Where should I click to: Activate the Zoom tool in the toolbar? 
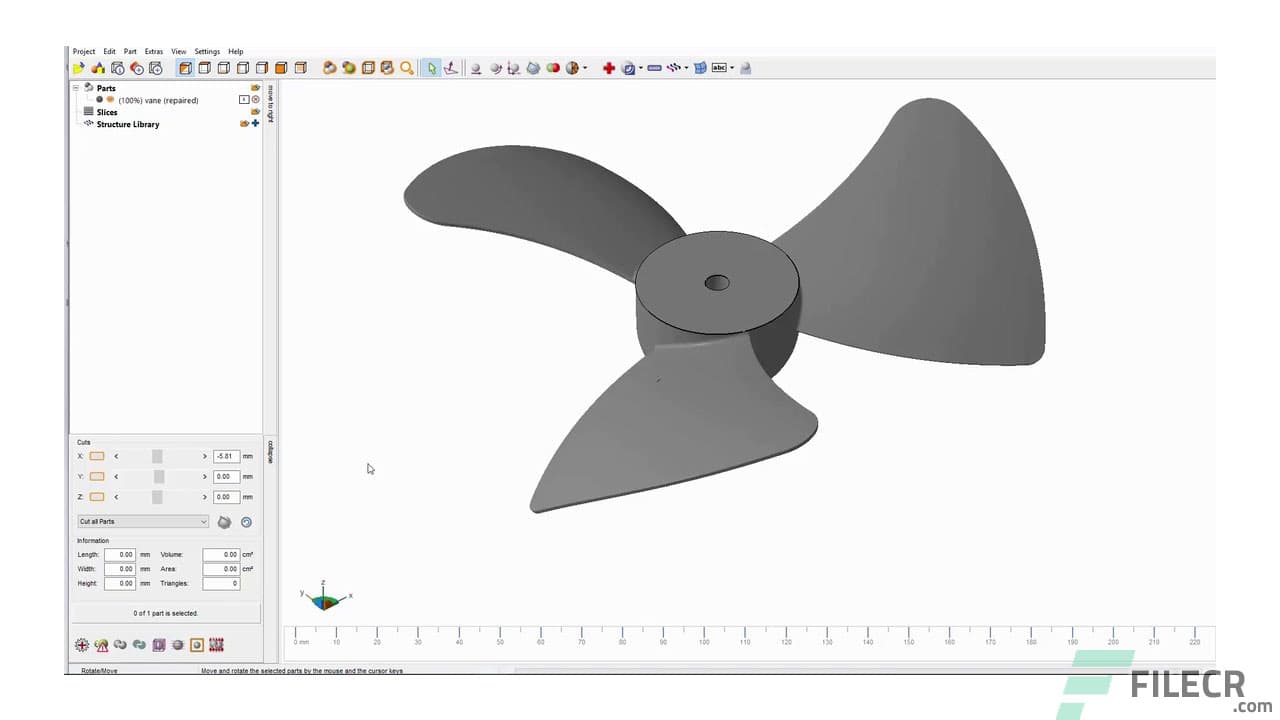tap(406, 68)
